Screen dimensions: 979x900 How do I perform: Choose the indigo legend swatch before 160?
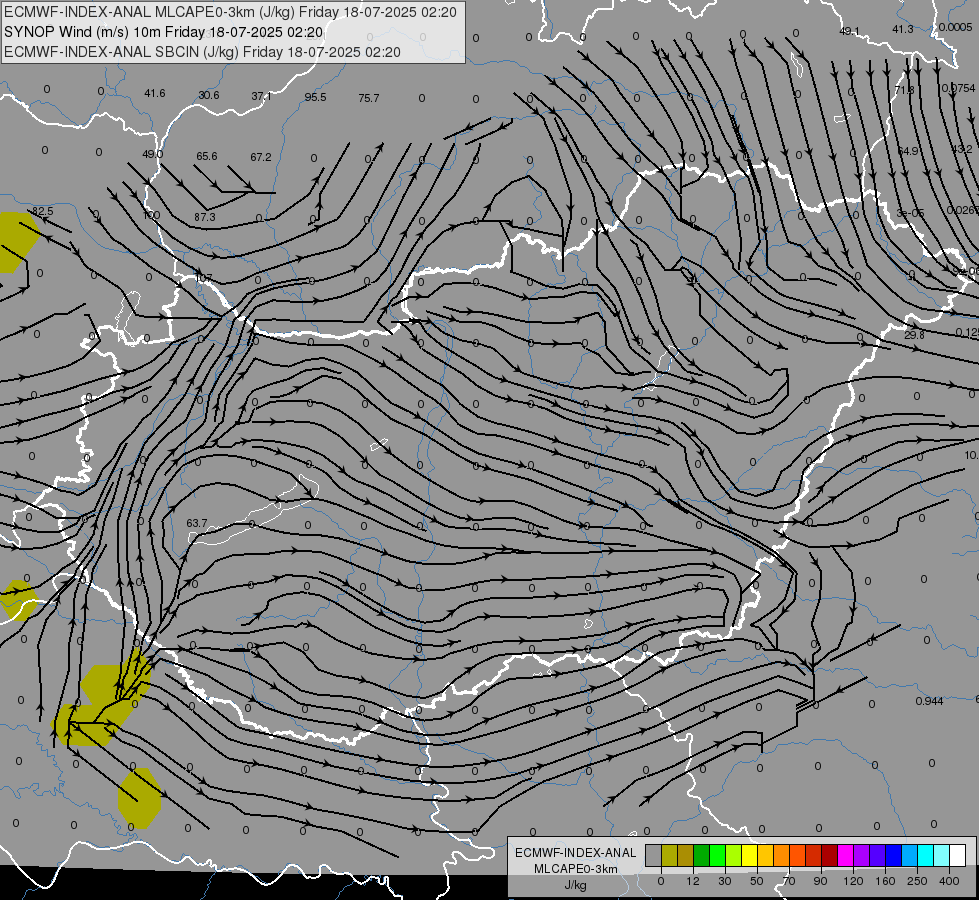878,855
